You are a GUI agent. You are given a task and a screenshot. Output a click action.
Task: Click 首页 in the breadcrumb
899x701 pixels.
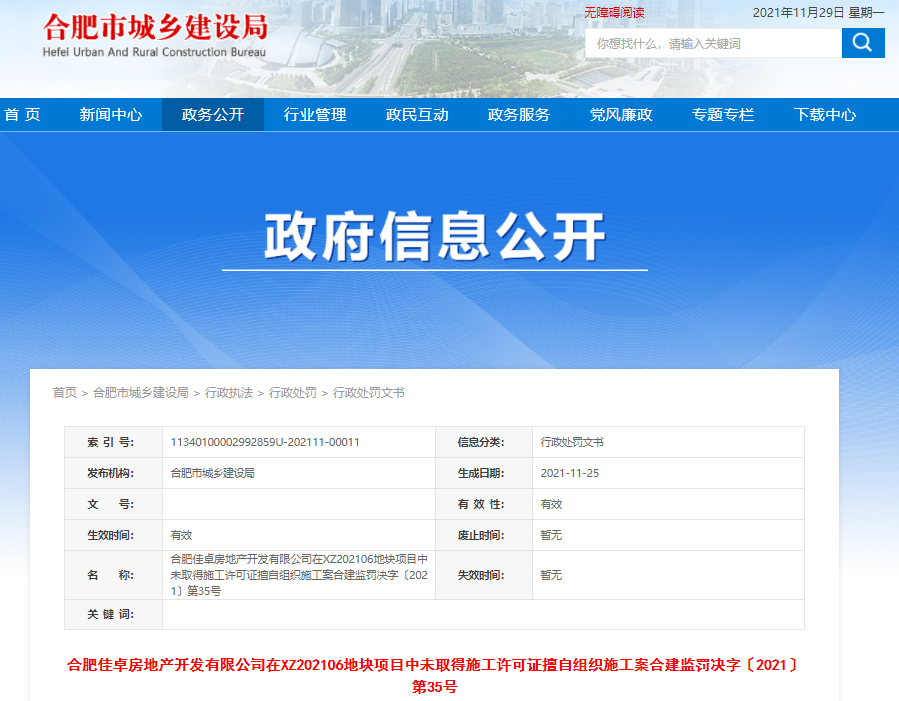click(65, 393)
